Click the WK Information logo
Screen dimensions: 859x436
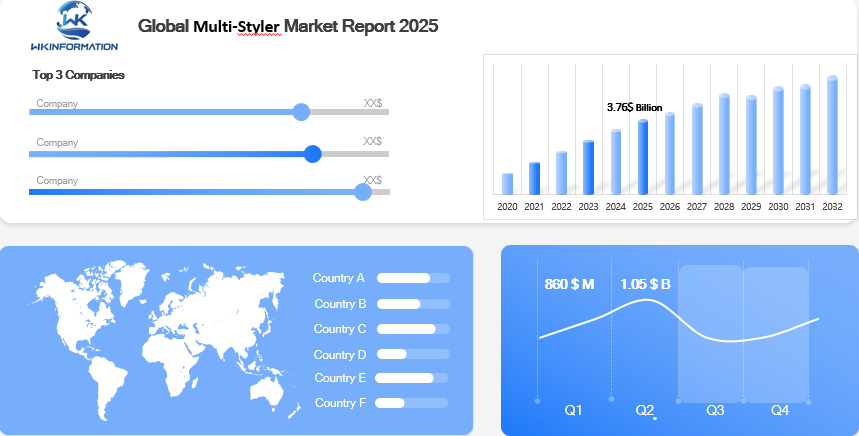tap(74, 26)
